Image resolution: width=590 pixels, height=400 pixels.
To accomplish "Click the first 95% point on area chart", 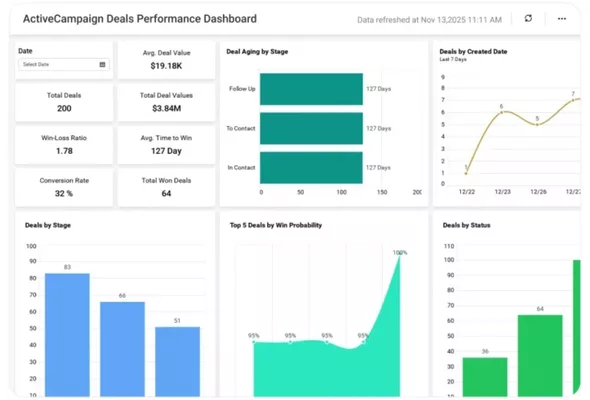I will (x=254, y=342).
